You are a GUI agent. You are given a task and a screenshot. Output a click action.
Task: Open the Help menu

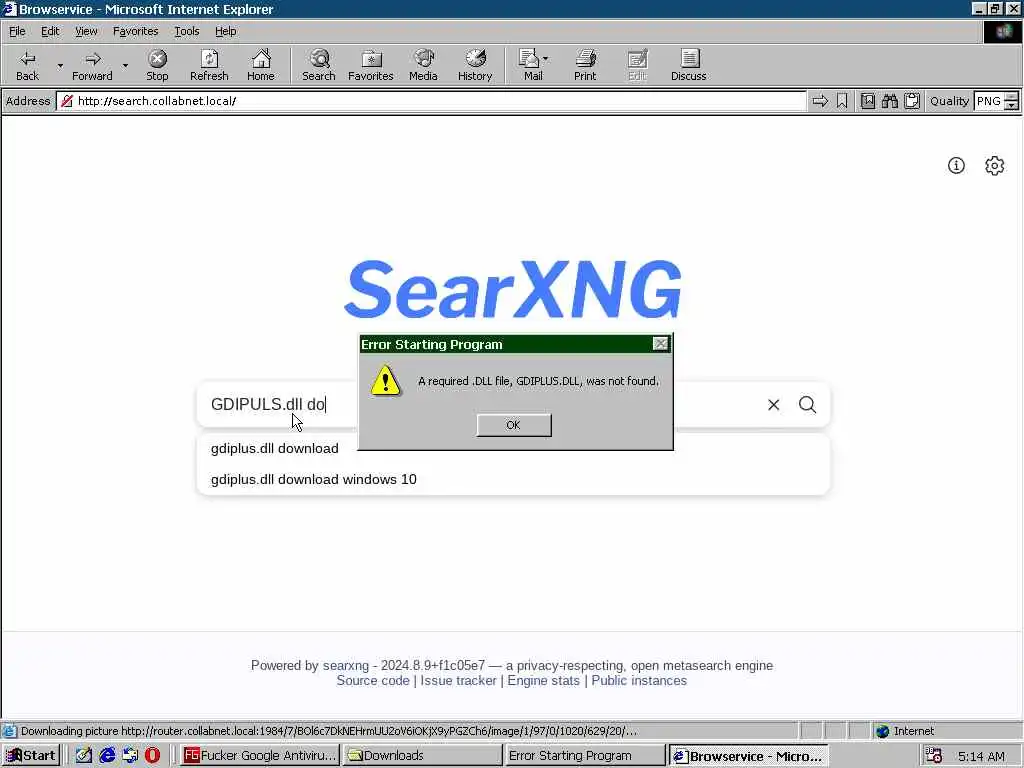tap(225, 31)
